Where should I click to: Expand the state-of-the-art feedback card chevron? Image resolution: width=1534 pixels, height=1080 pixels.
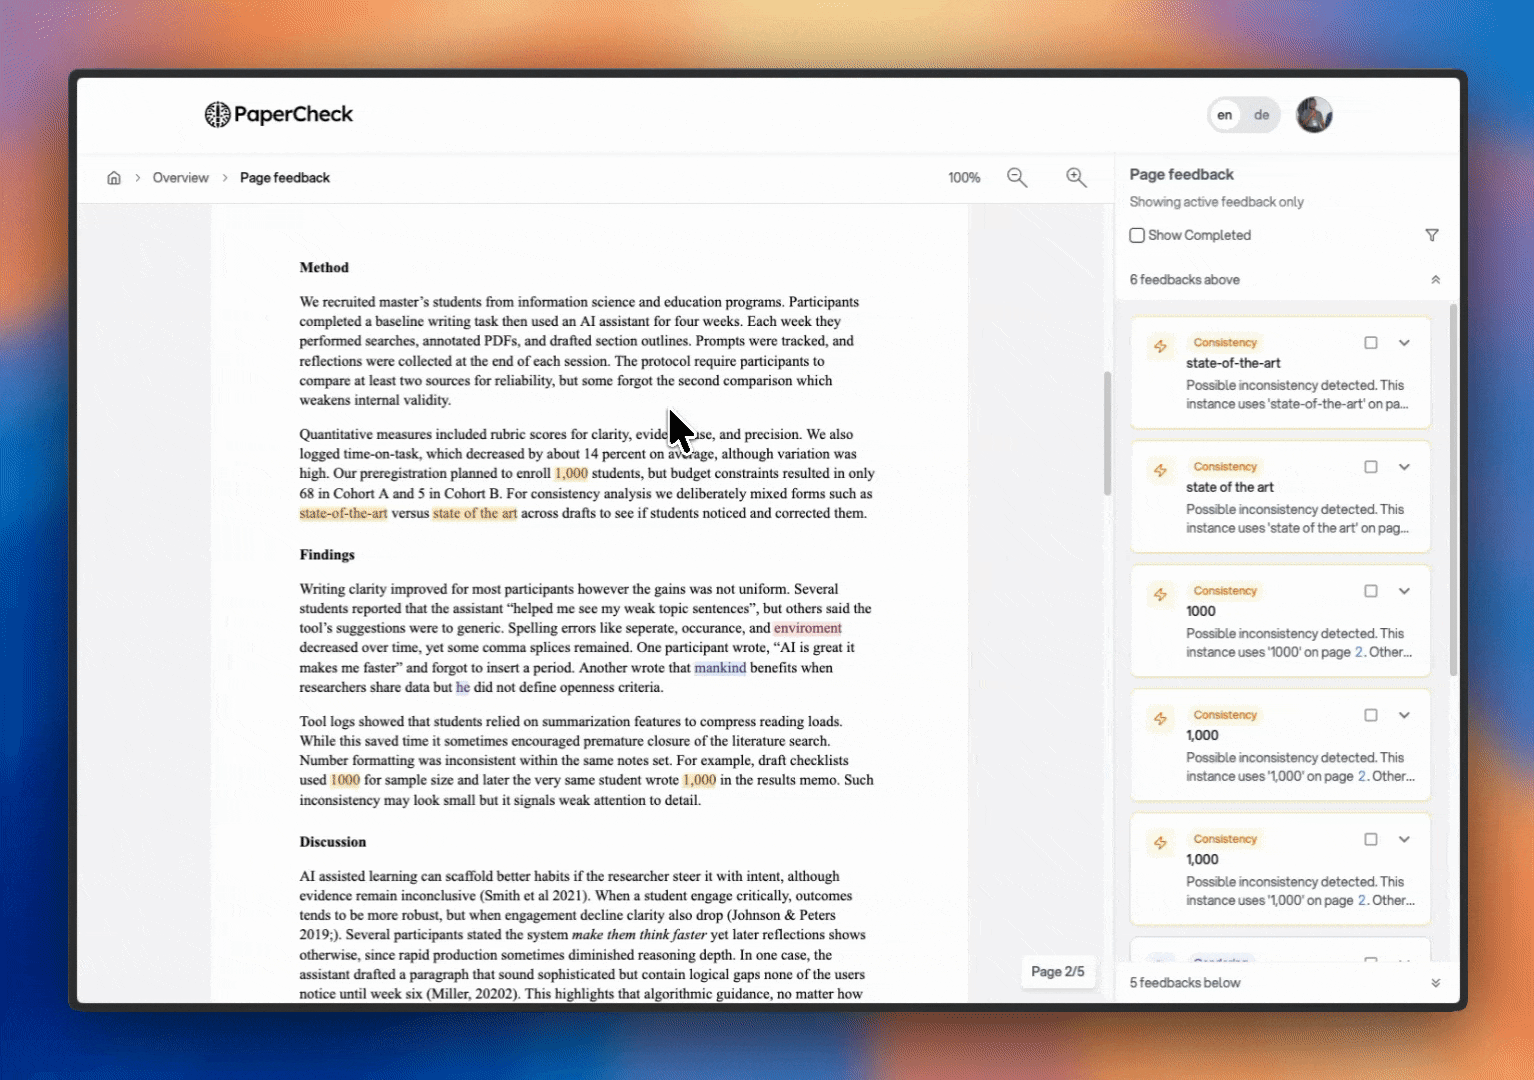coord(1404,343)
